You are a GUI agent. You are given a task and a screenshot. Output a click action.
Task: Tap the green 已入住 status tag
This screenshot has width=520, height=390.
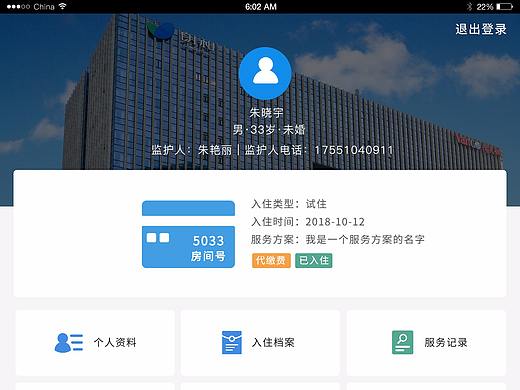point(314,260)
